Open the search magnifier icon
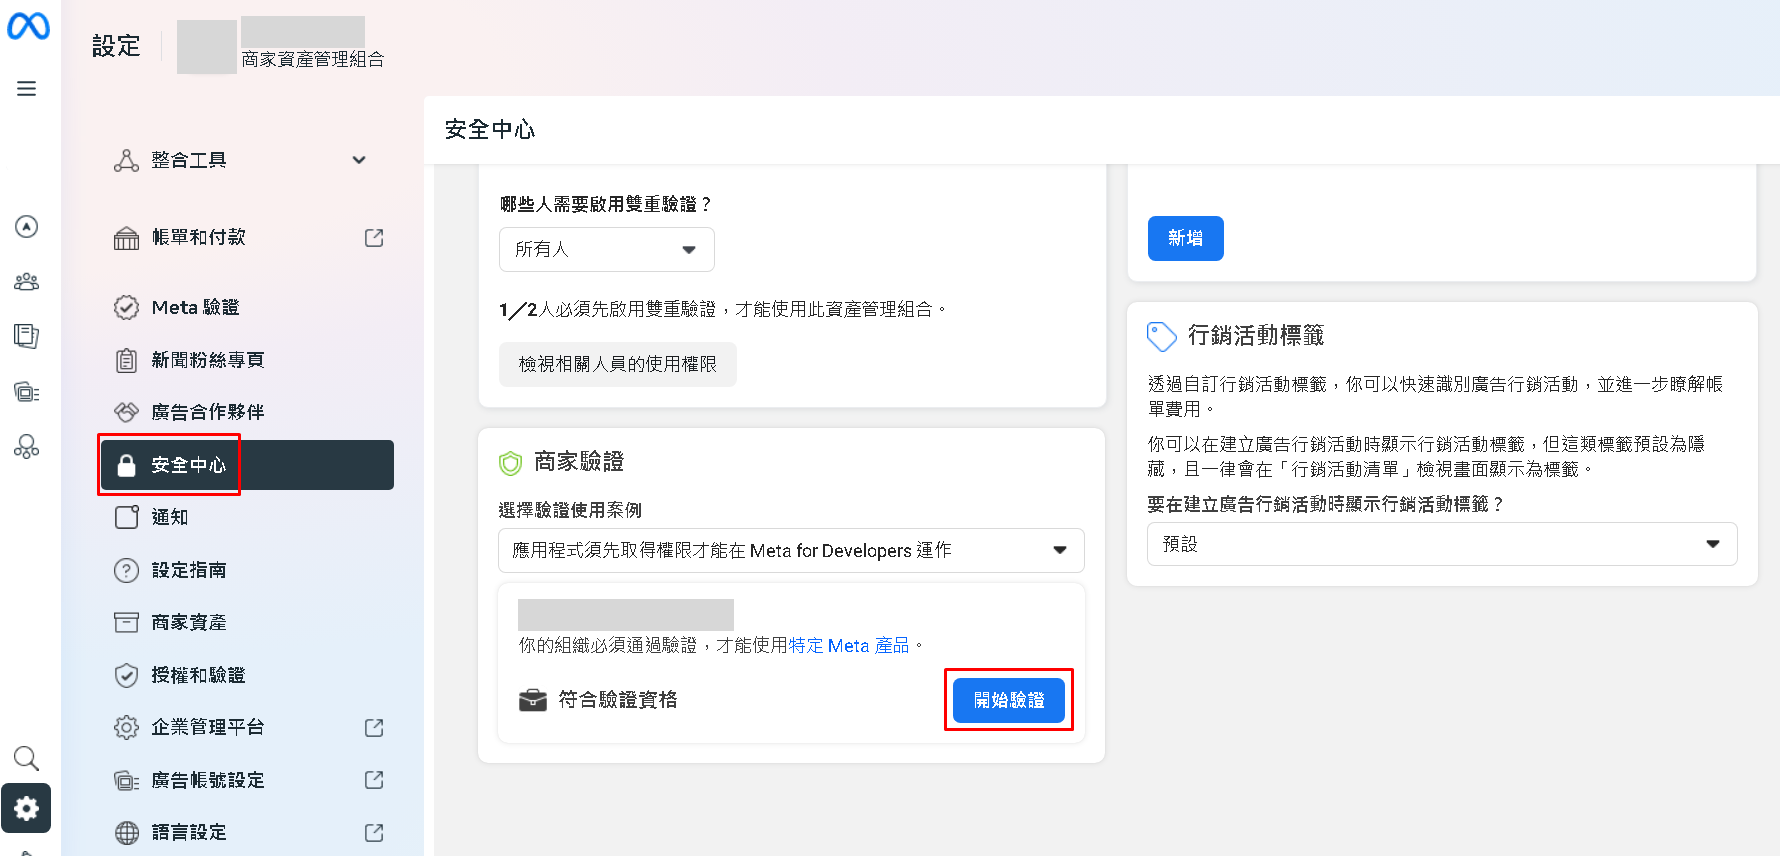Image resolution: width=1780 pixels, height=856 pixels. tap(27, 759)
